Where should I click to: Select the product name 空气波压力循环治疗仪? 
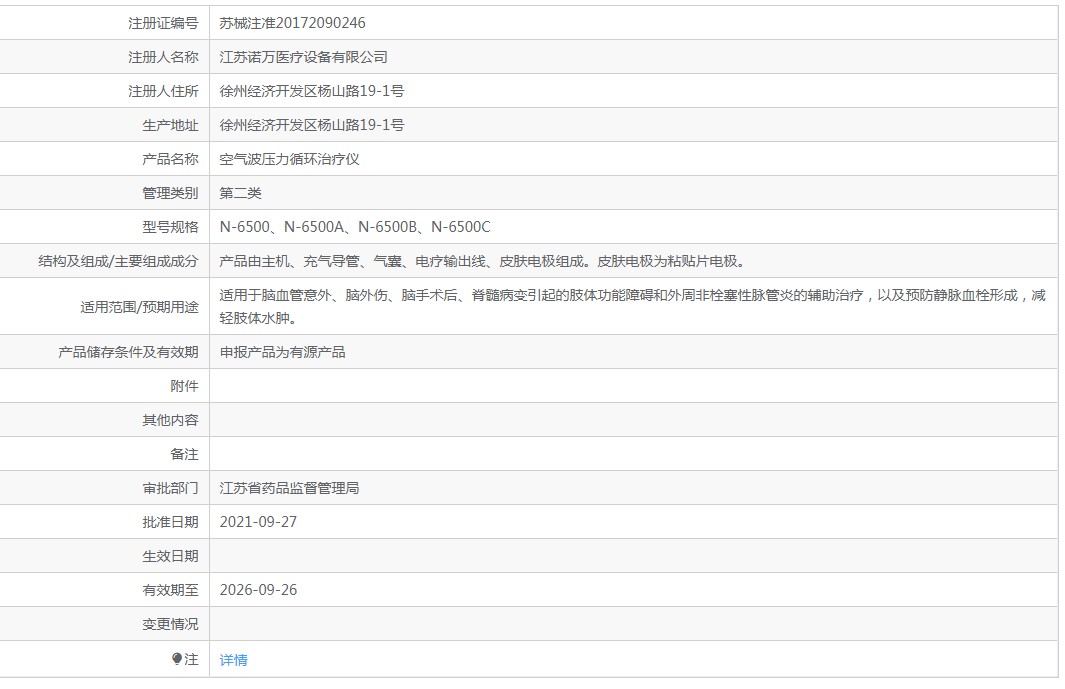293,158
